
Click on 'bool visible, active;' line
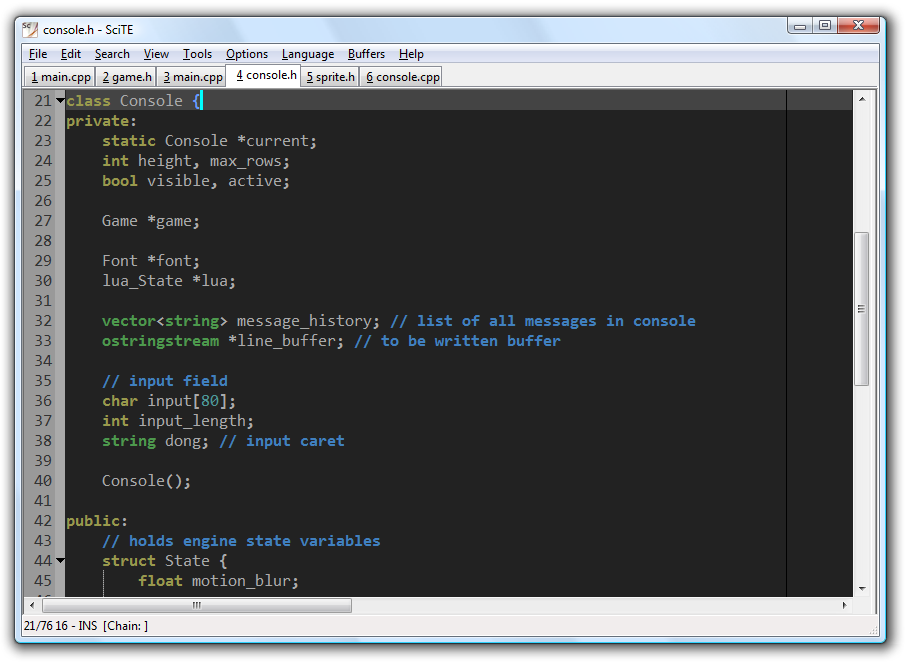click(x=196, y=181)
